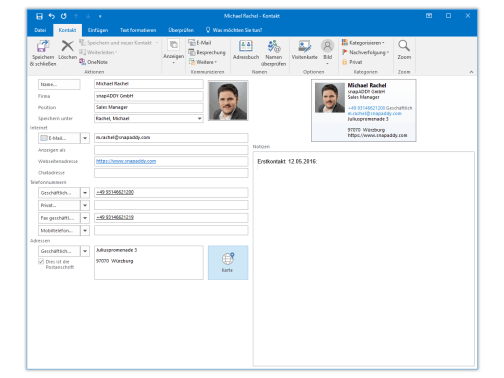Click the Save icon in title bar
The width and height of the screenshot is (504, 378).
pyautogui.click(x=39, y=16)
